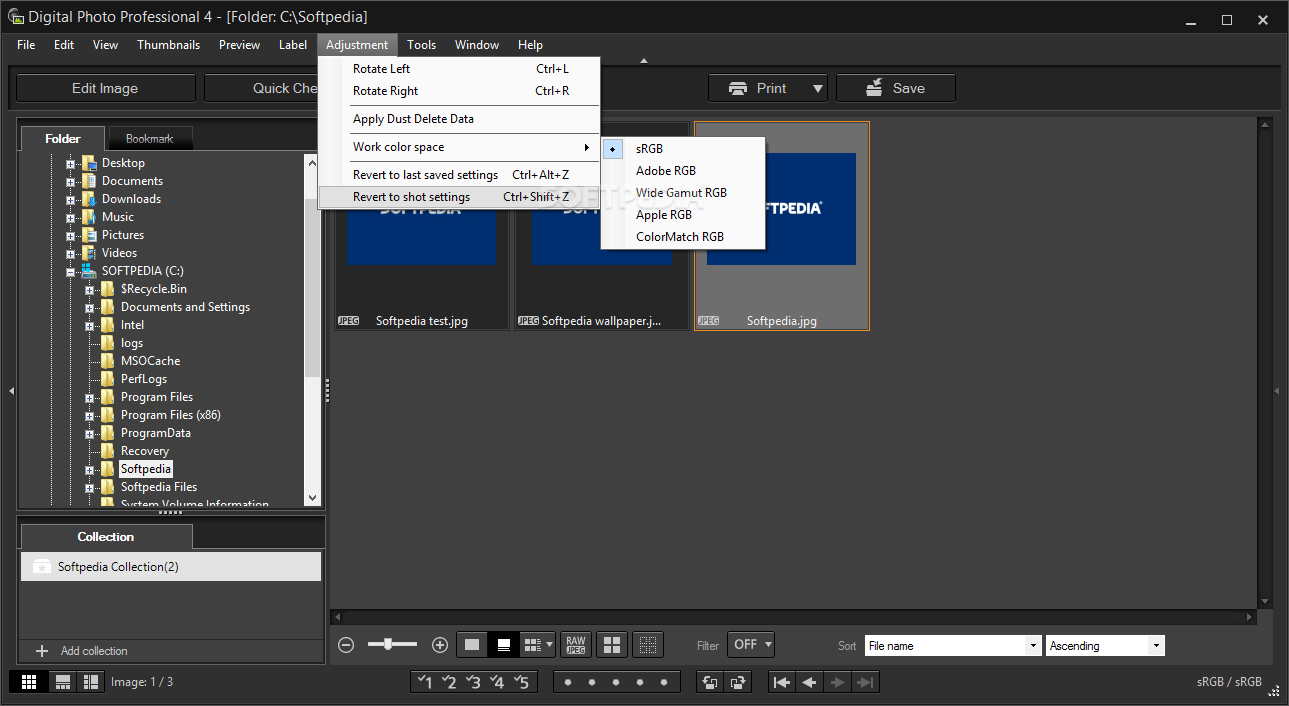Viewport: 1289px width, 706px height.
Task: Expand the Program Files folder node
Action: pyautogui.click(x=89, y=398)
